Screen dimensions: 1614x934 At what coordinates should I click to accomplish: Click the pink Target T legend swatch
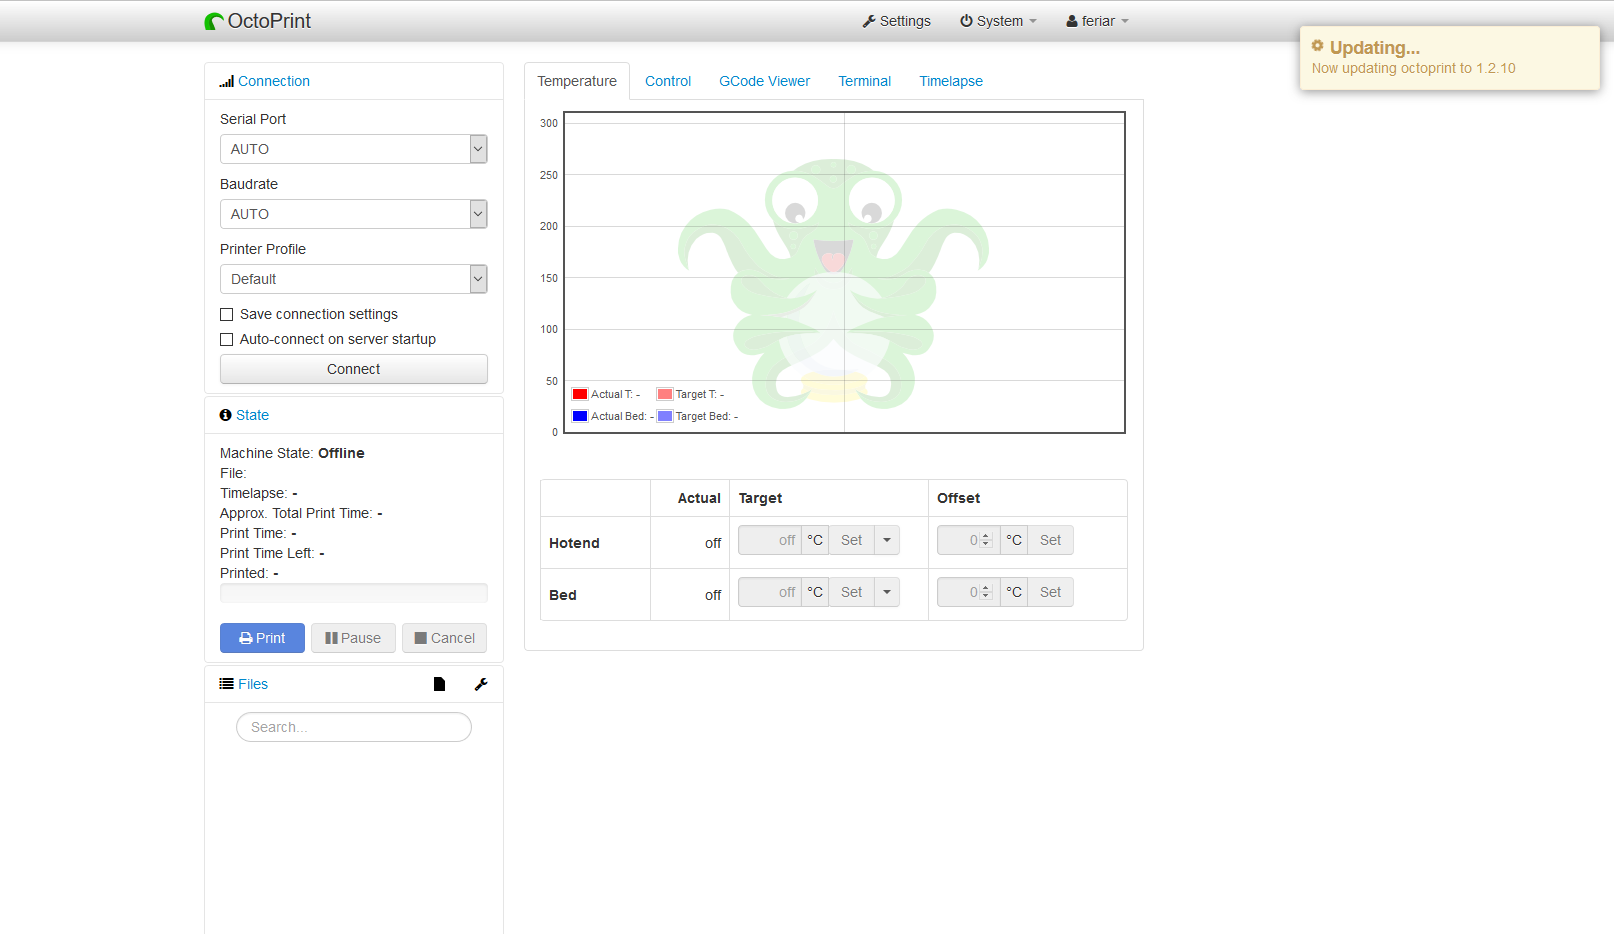click(x=665, y=394)
